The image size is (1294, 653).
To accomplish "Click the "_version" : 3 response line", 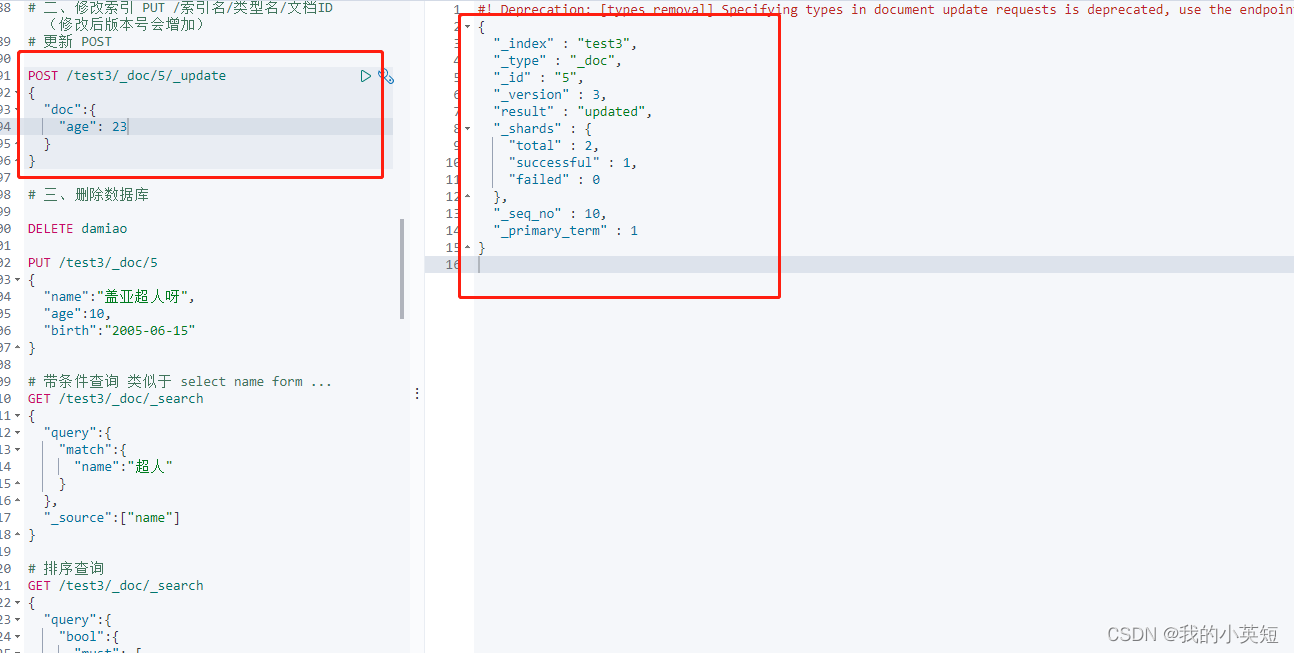I will click(550, 95).
